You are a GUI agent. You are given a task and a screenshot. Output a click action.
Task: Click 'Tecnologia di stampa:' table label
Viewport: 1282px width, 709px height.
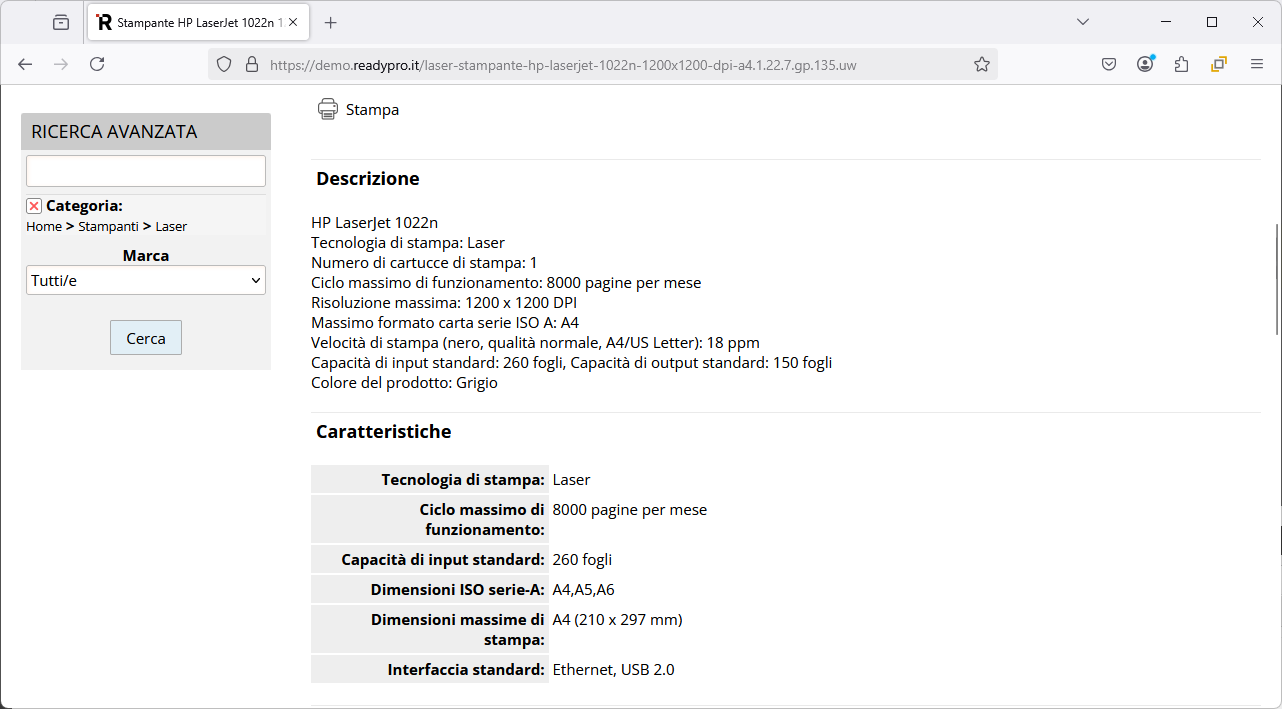463,480
